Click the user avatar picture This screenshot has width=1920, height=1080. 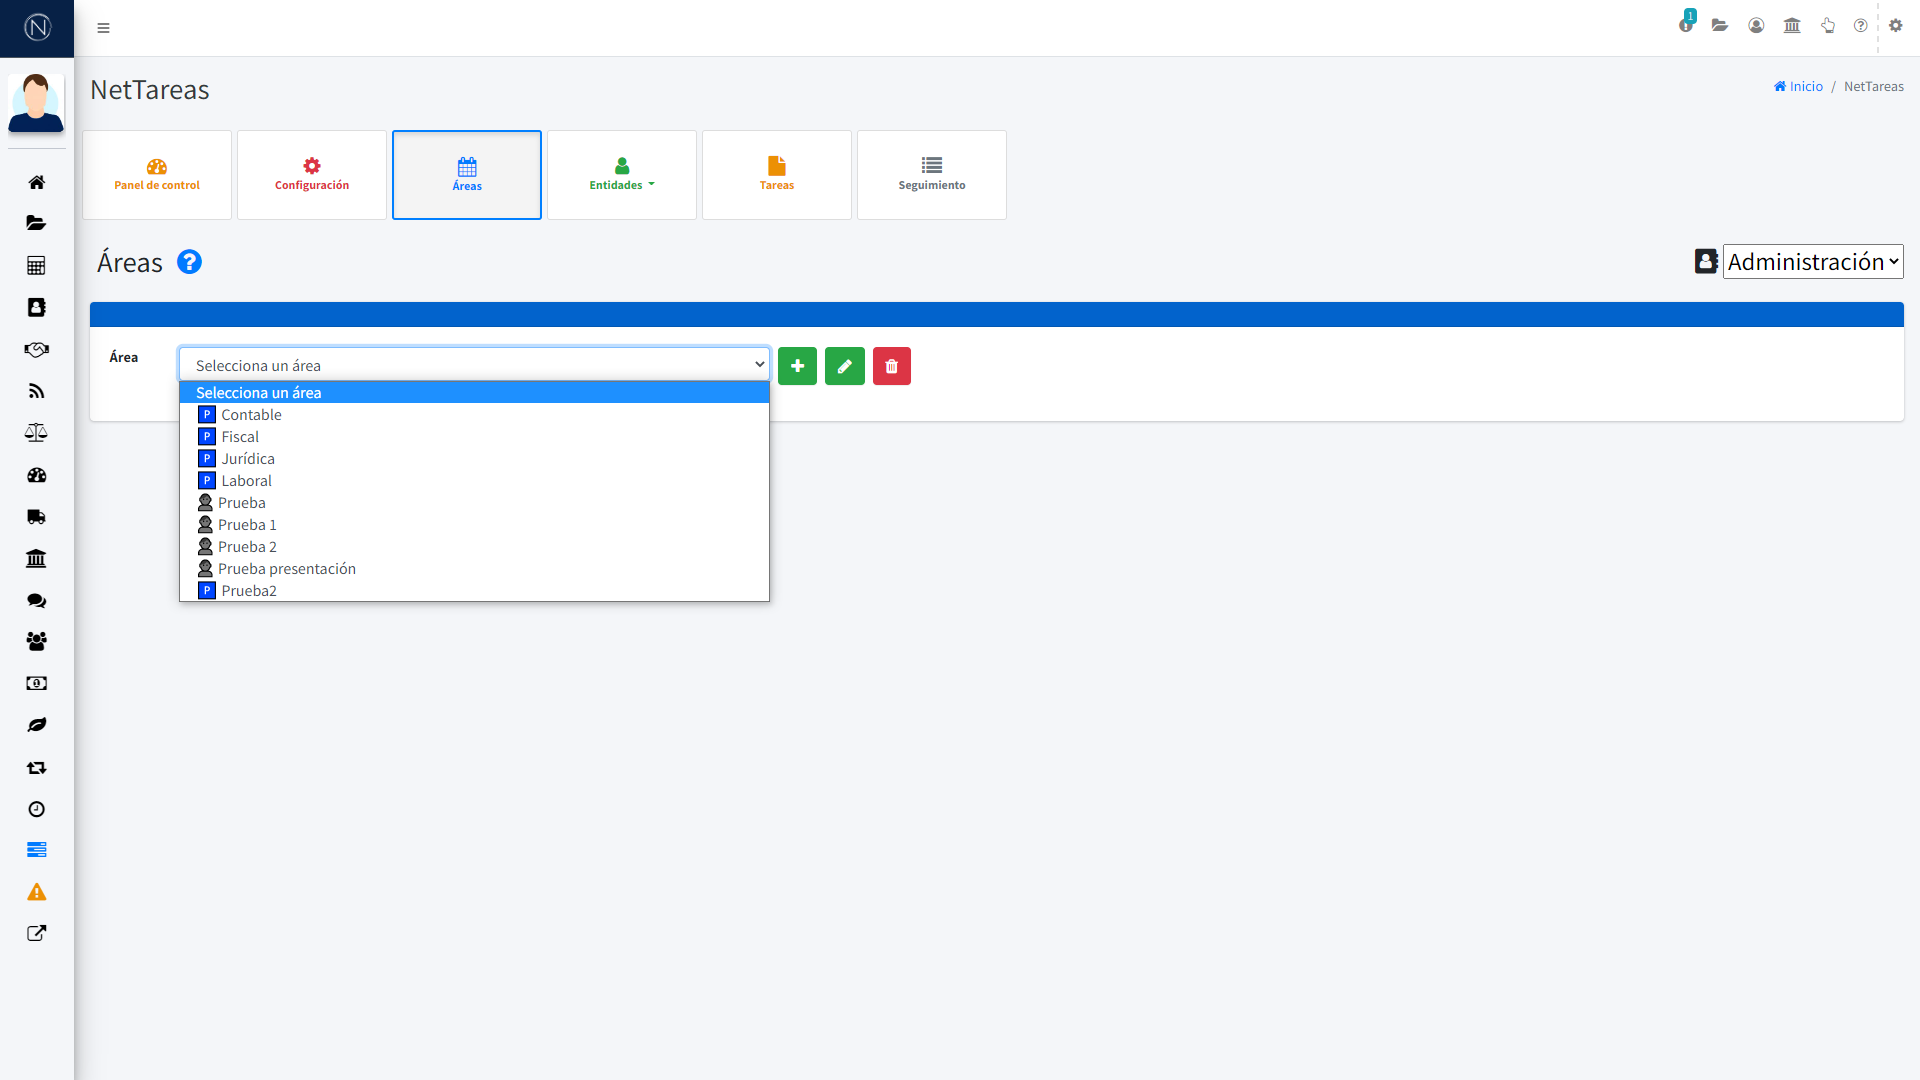click(36, 102)
